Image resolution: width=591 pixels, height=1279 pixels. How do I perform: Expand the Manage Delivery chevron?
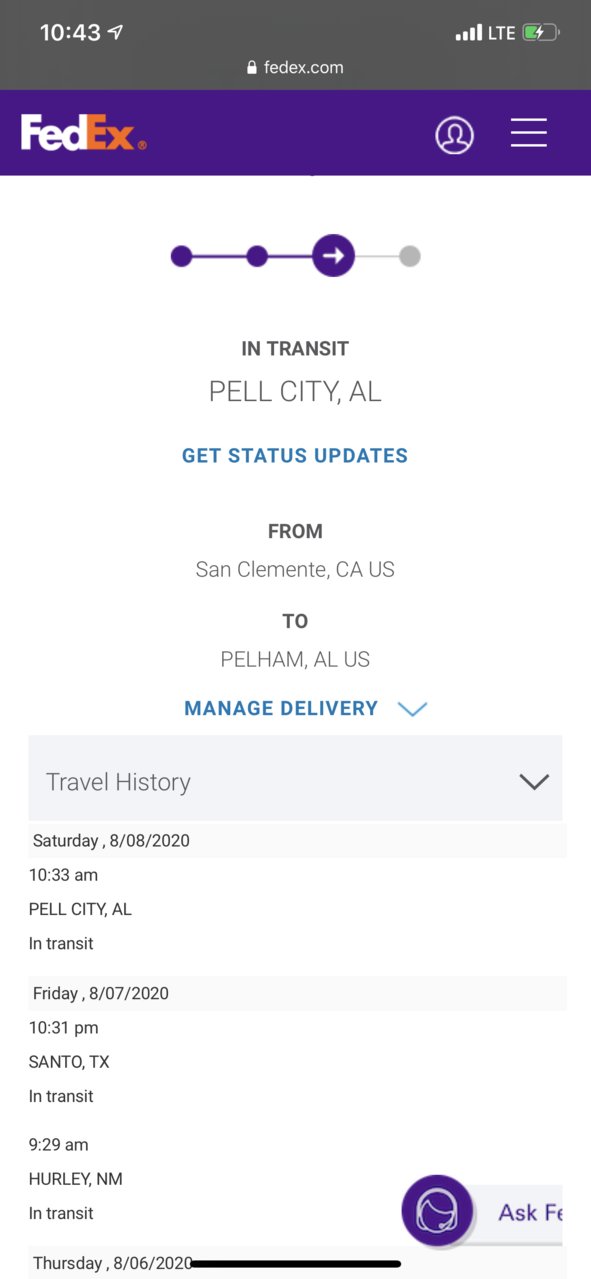pyautogui.click(x=412, y=709)
